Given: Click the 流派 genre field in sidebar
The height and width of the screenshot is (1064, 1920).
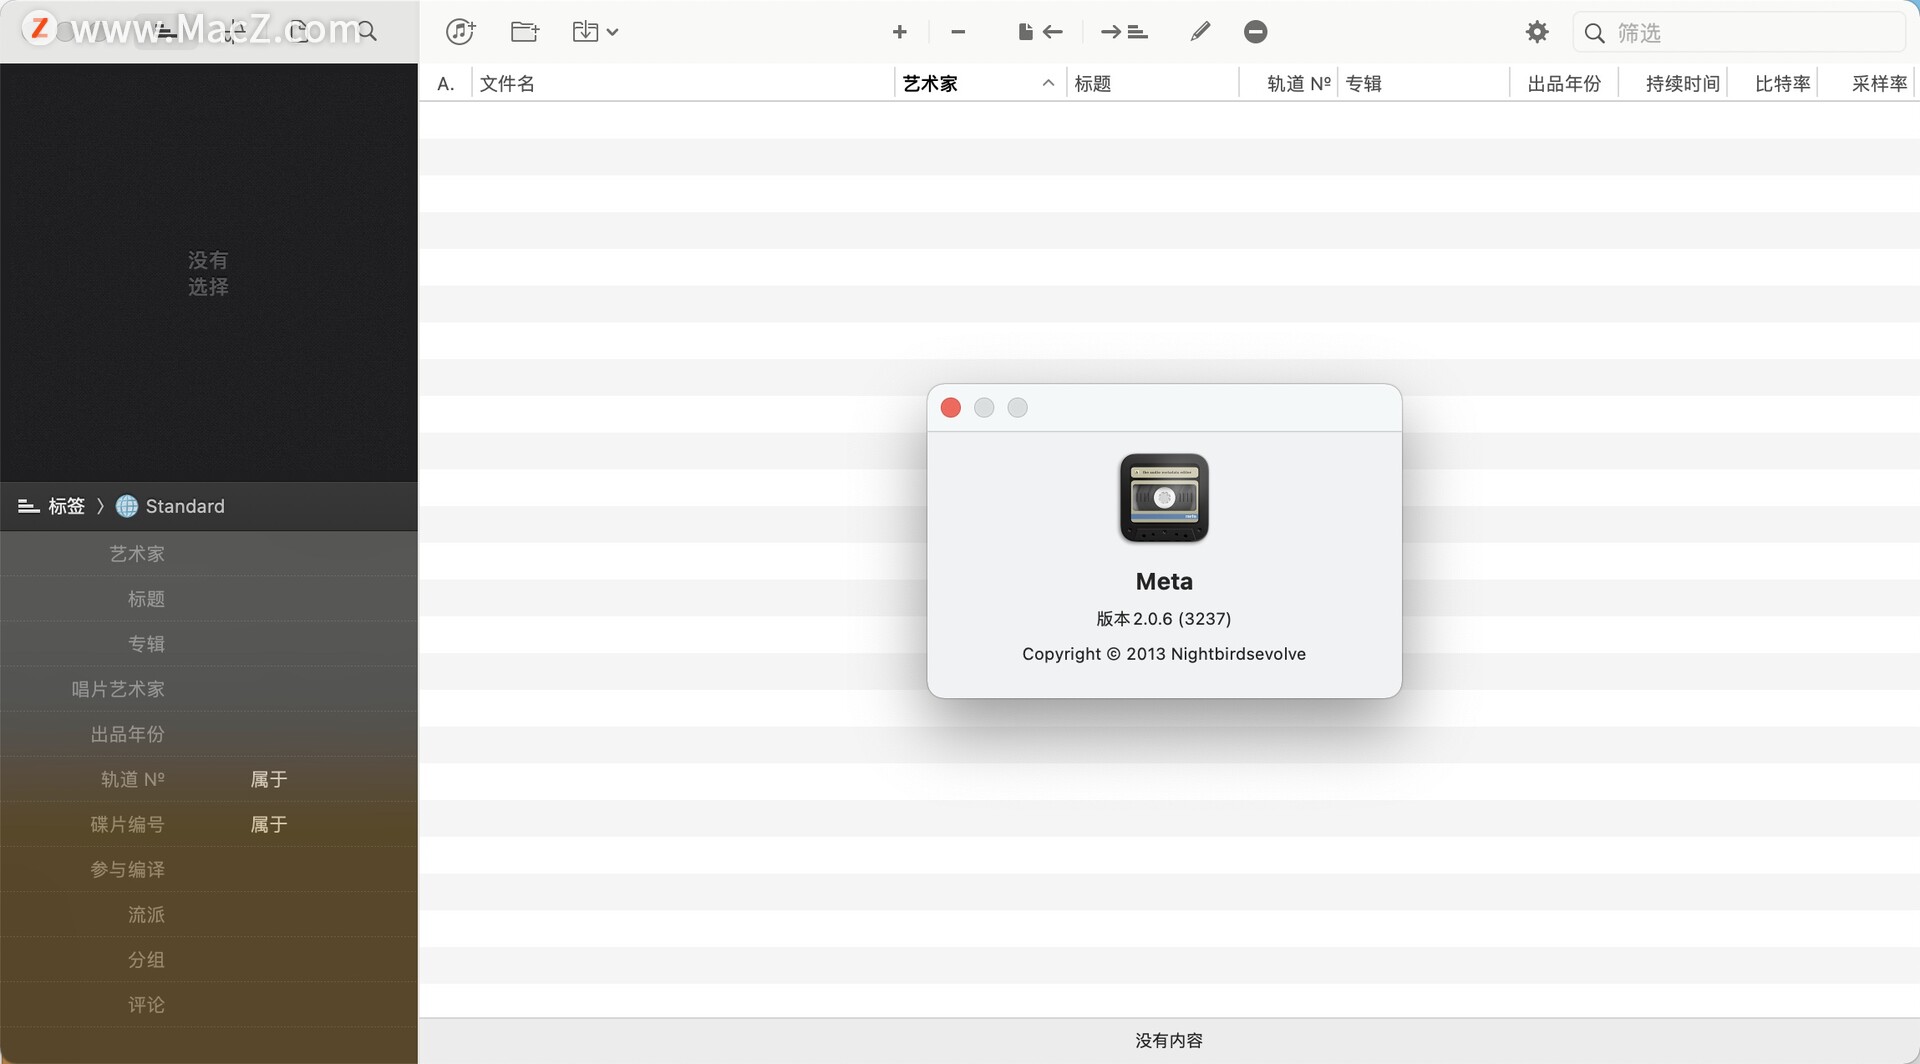Looking at the screenshot, I should click(209, 914).
